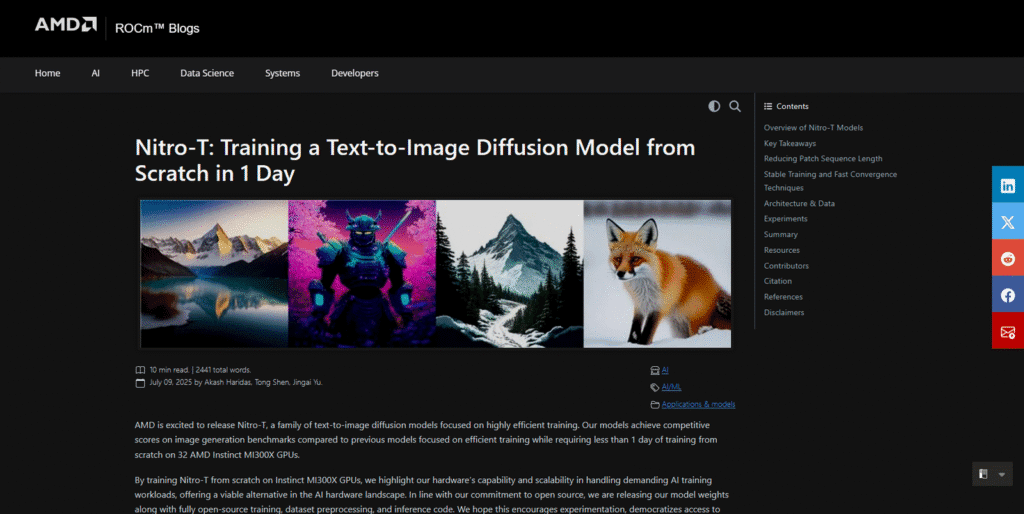The height and width of the screenshot is (514, 1024).
Task: Jump to Citation section
Action: (x=778, y=281)
